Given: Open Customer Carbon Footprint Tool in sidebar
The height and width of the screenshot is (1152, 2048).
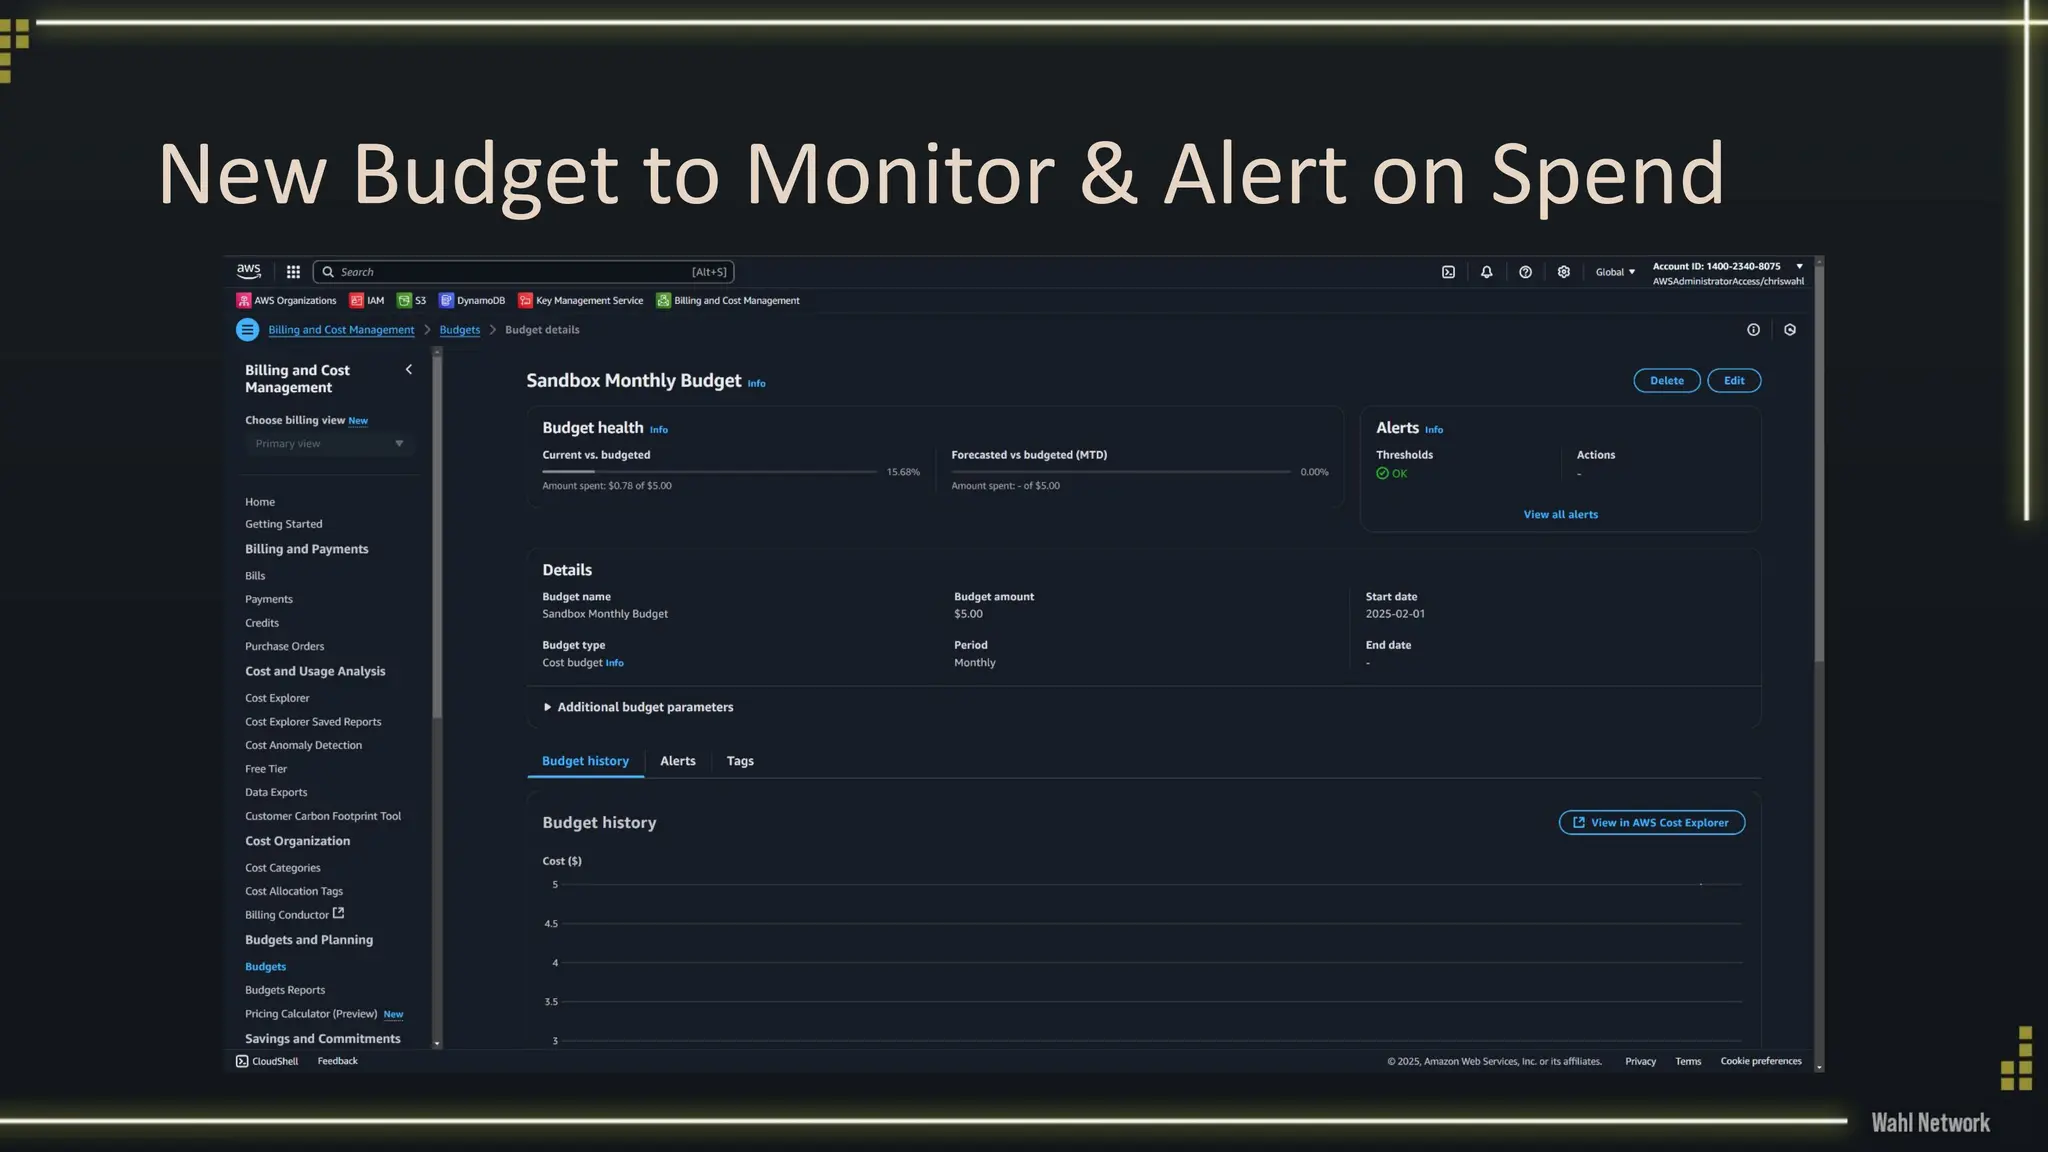Looking at the screenshot, I should click(x=323, y=816).
